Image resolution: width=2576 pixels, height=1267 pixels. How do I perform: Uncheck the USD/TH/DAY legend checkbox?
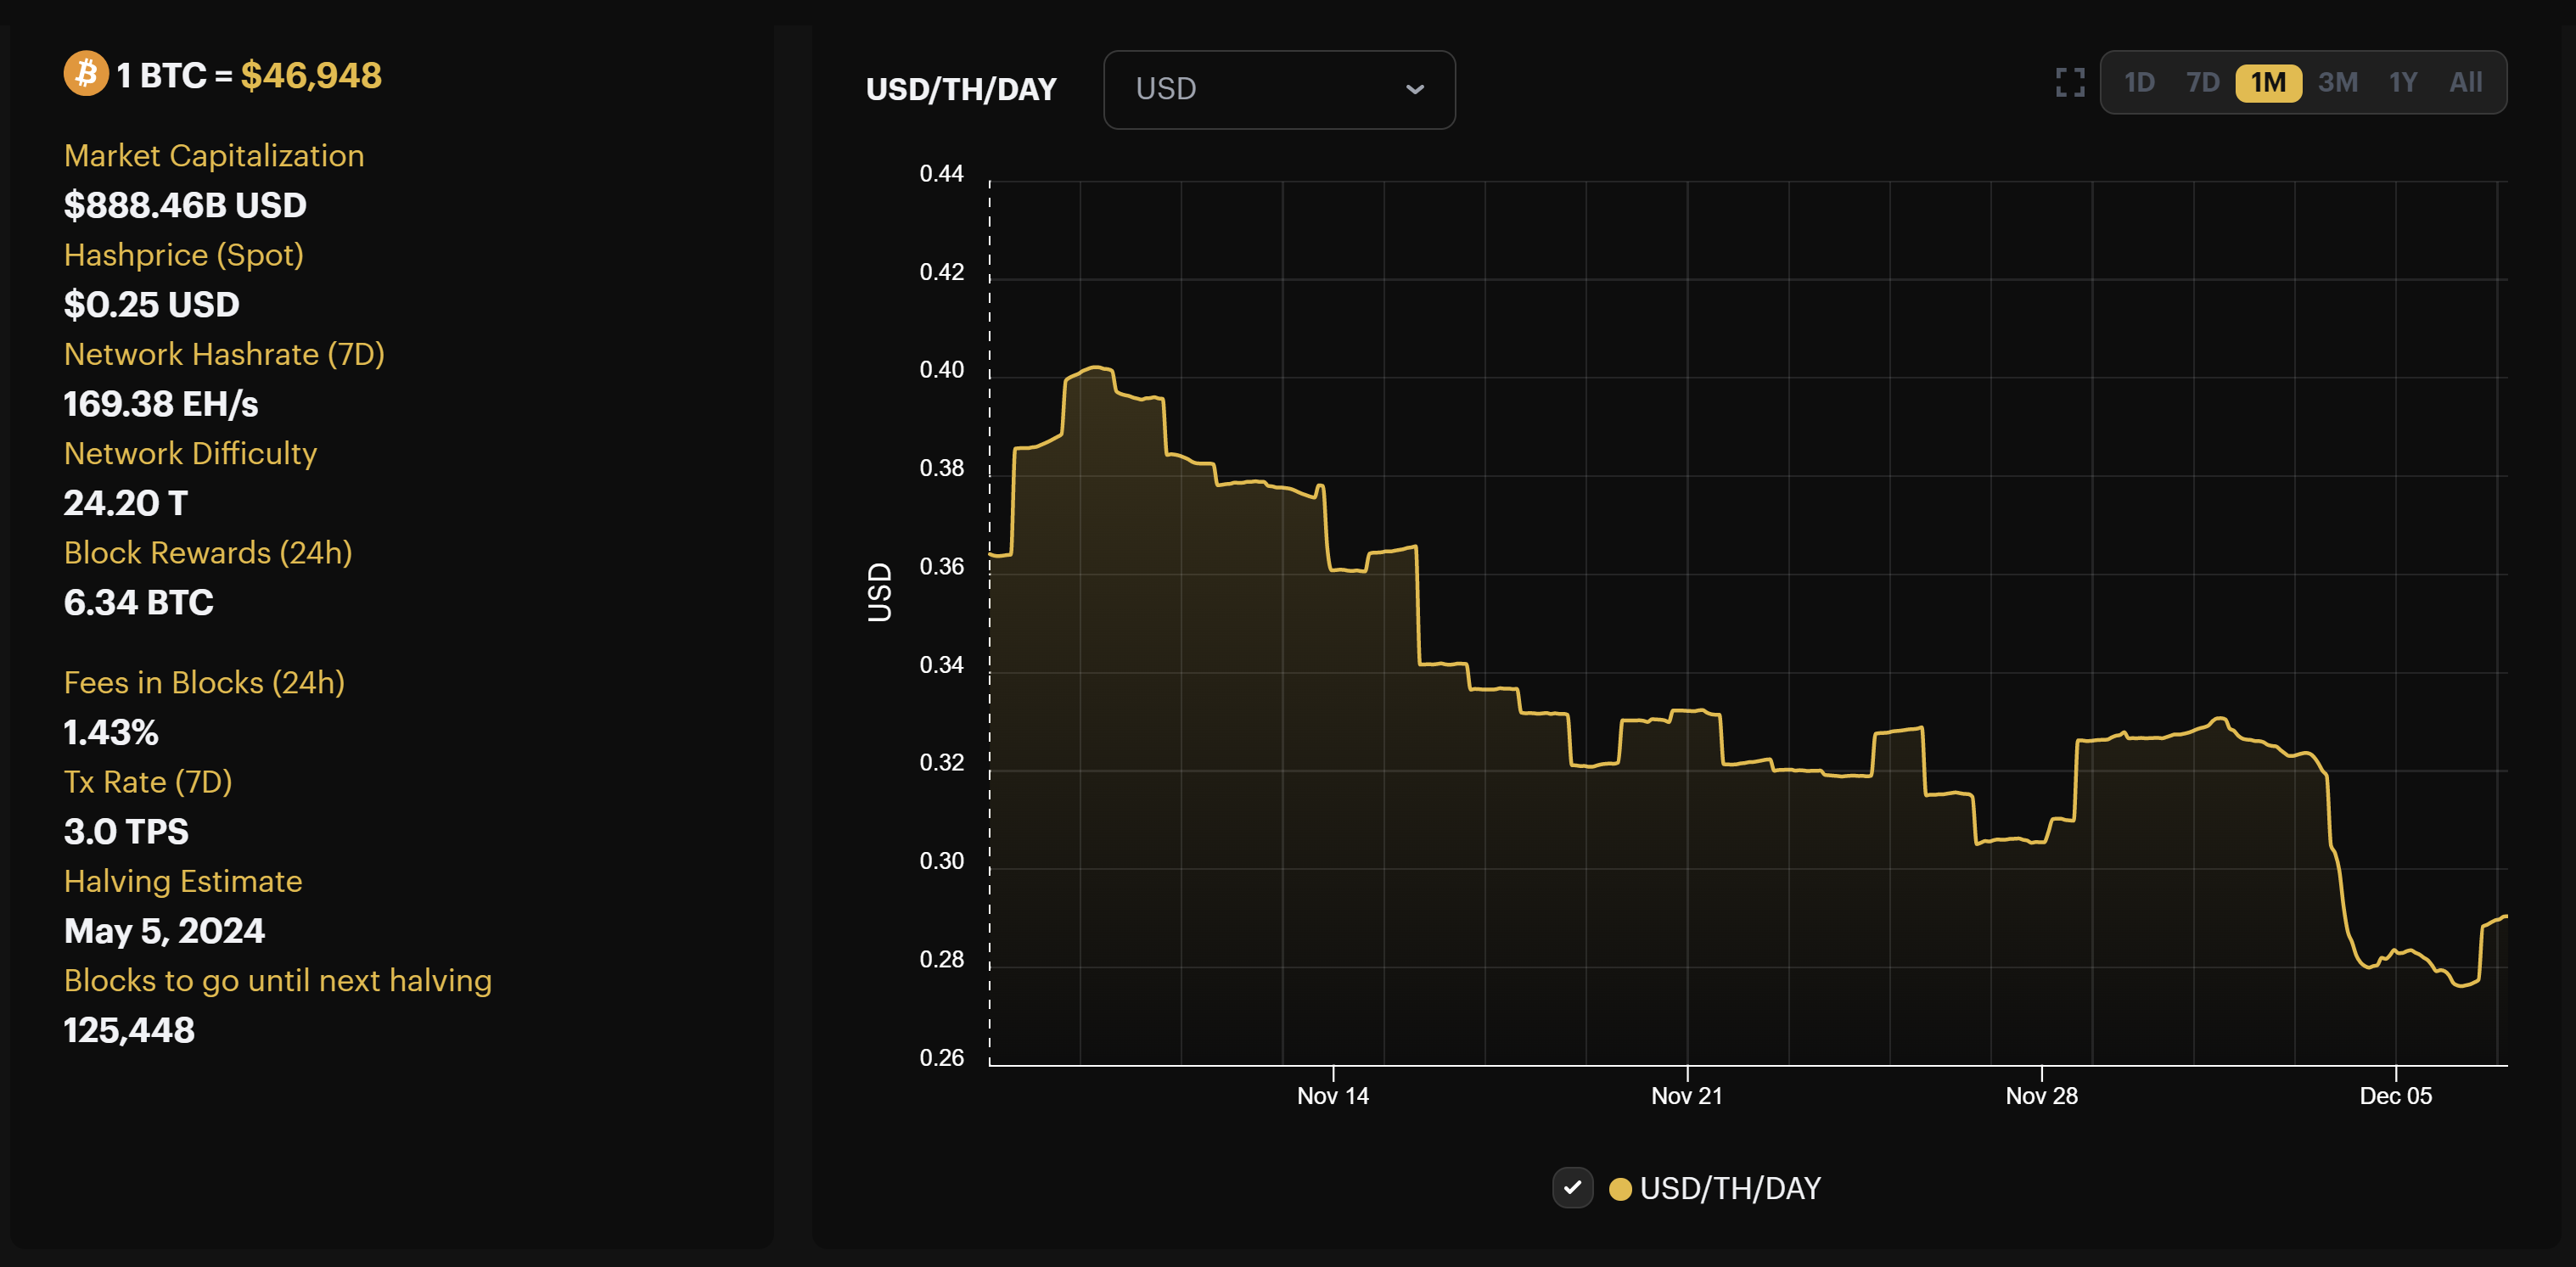tap(1573, 1188)
